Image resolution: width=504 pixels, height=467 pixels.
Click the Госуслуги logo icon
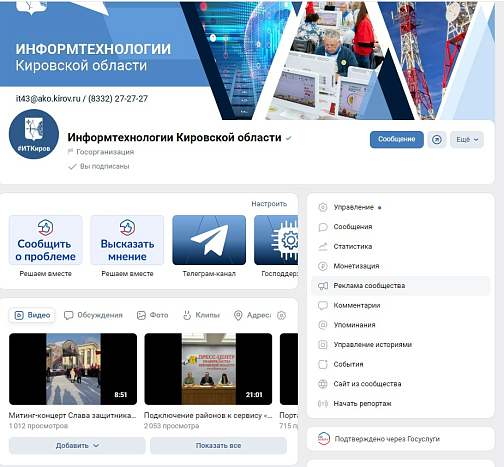click(323, 439)
